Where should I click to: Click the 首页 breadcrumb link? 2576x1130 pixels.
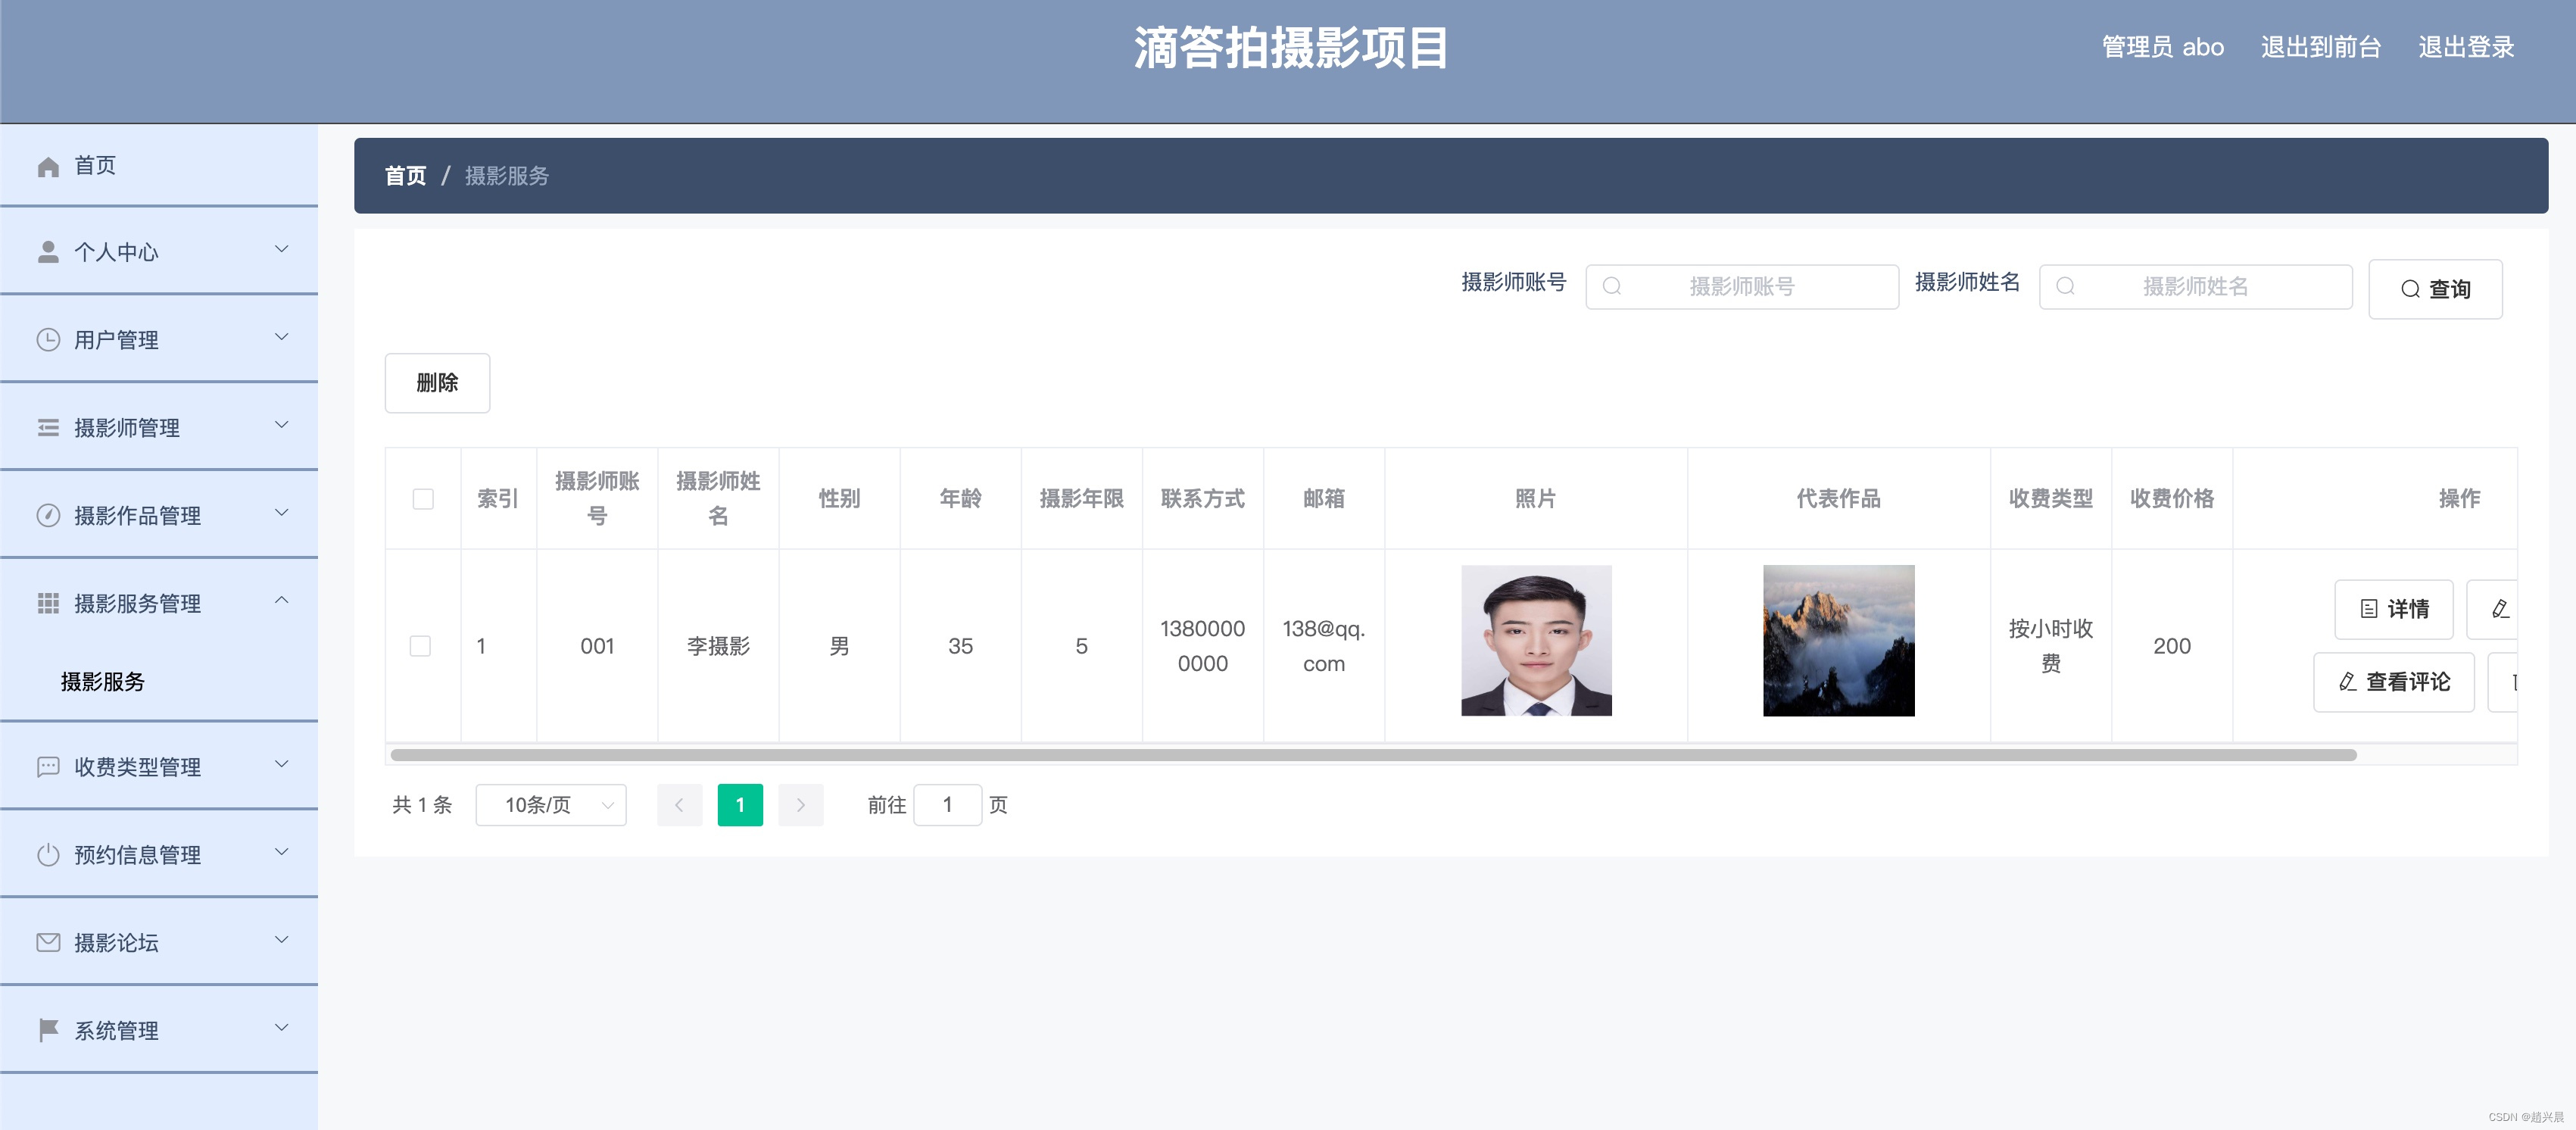(x=405, y=176)
